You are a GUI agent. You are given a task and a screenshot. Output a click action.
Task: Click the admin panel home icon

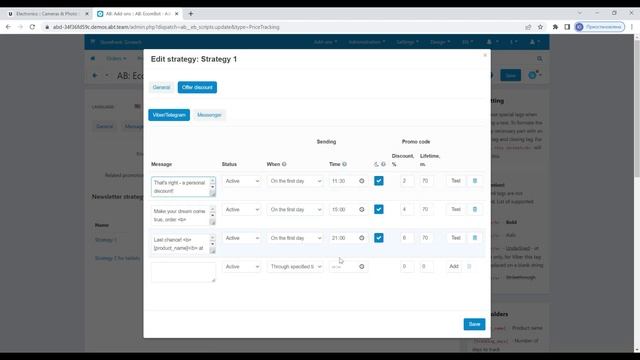pyautogui.click(x=93, y=58)
